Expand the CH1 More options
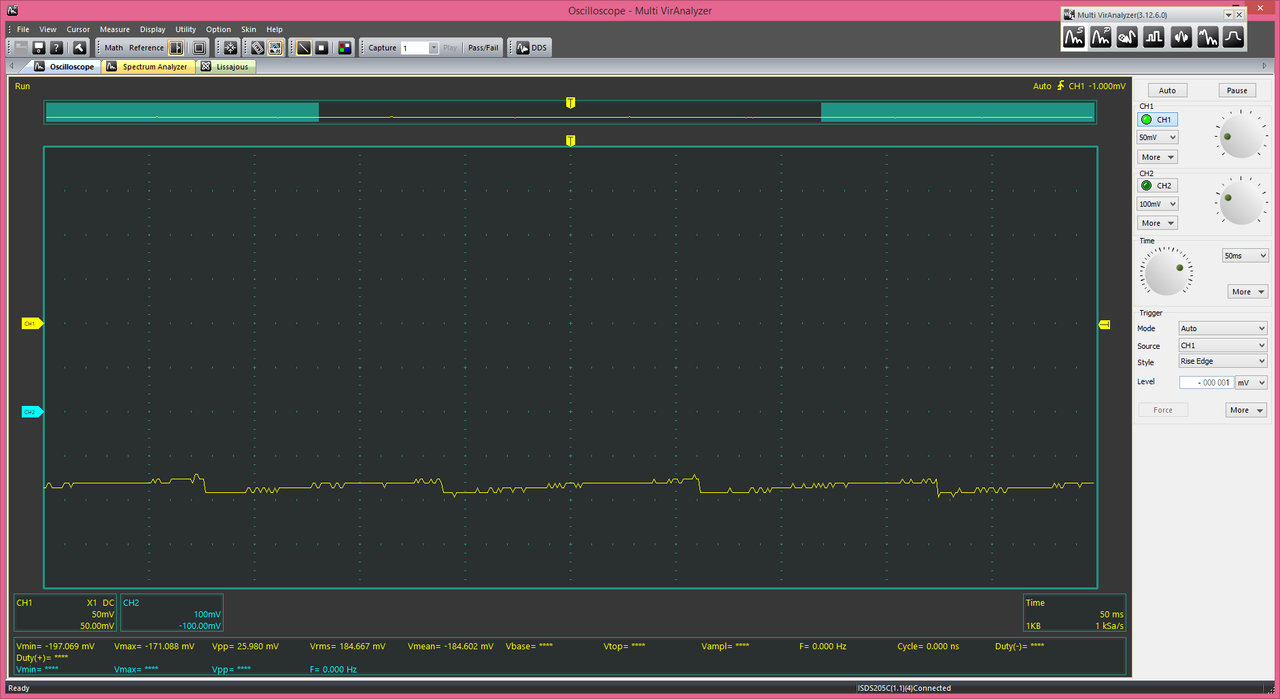 (x=1157, y=157)
